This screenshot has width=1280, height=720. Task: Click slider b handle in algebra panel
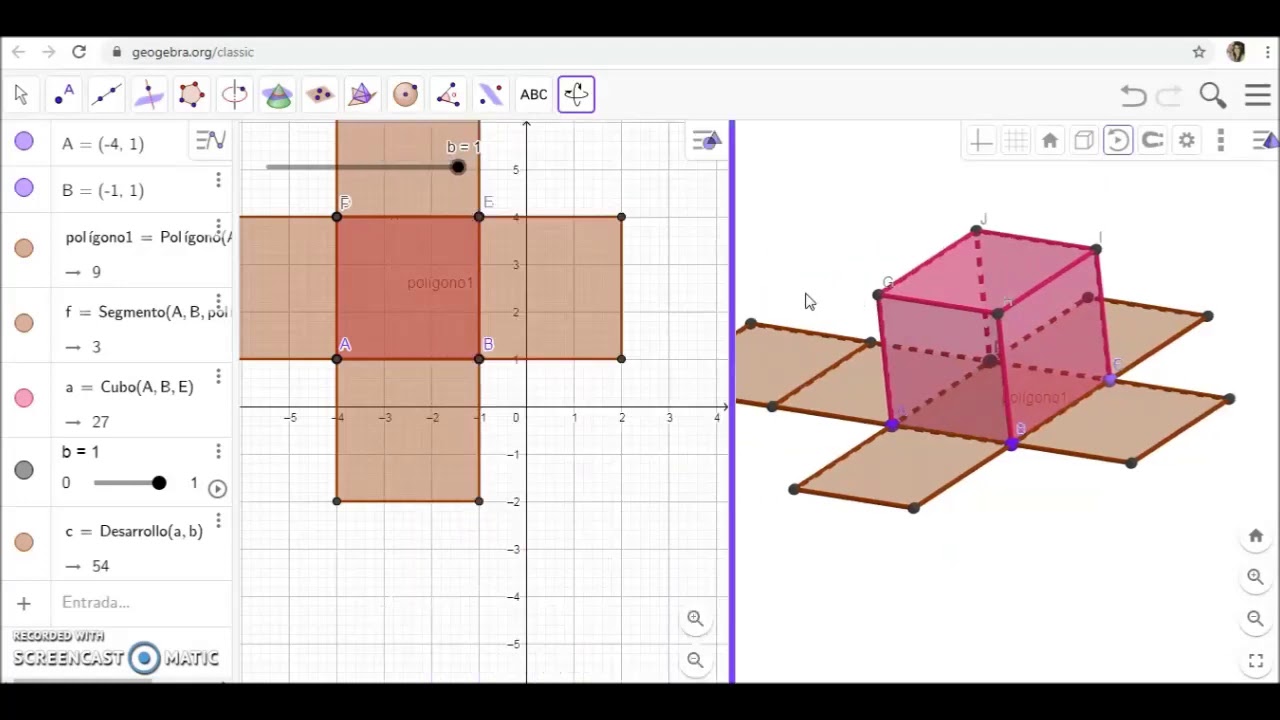click(x=159, y=483)
